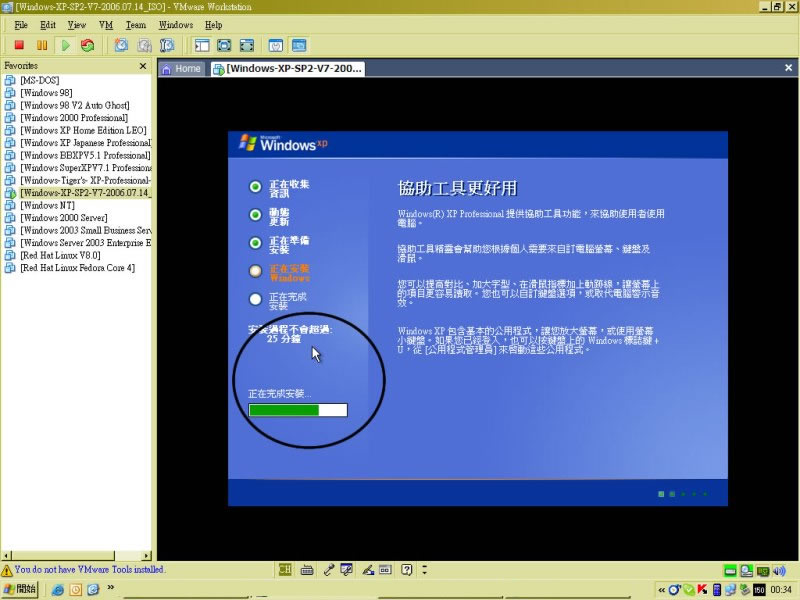Click the green Power On play button
Viewport: 800px width, 600px height.
65,45
